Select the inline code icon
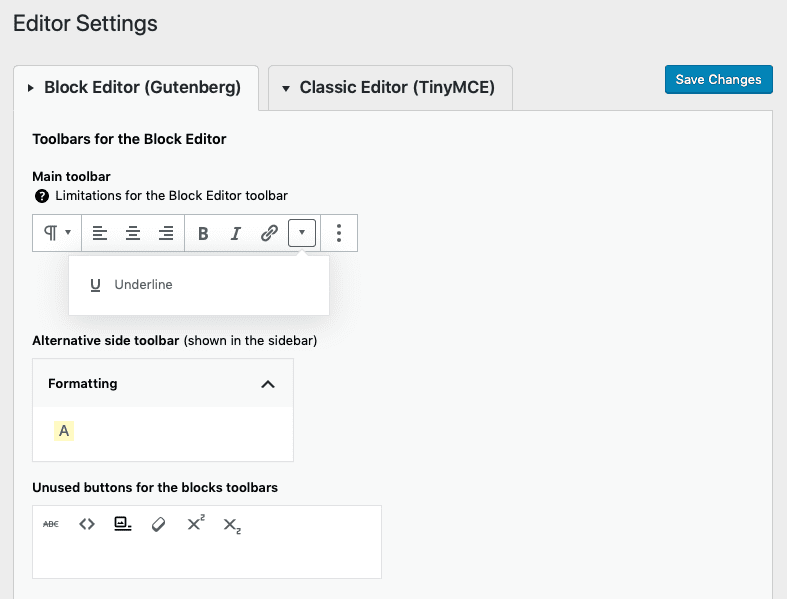 [x=87, y=524]
